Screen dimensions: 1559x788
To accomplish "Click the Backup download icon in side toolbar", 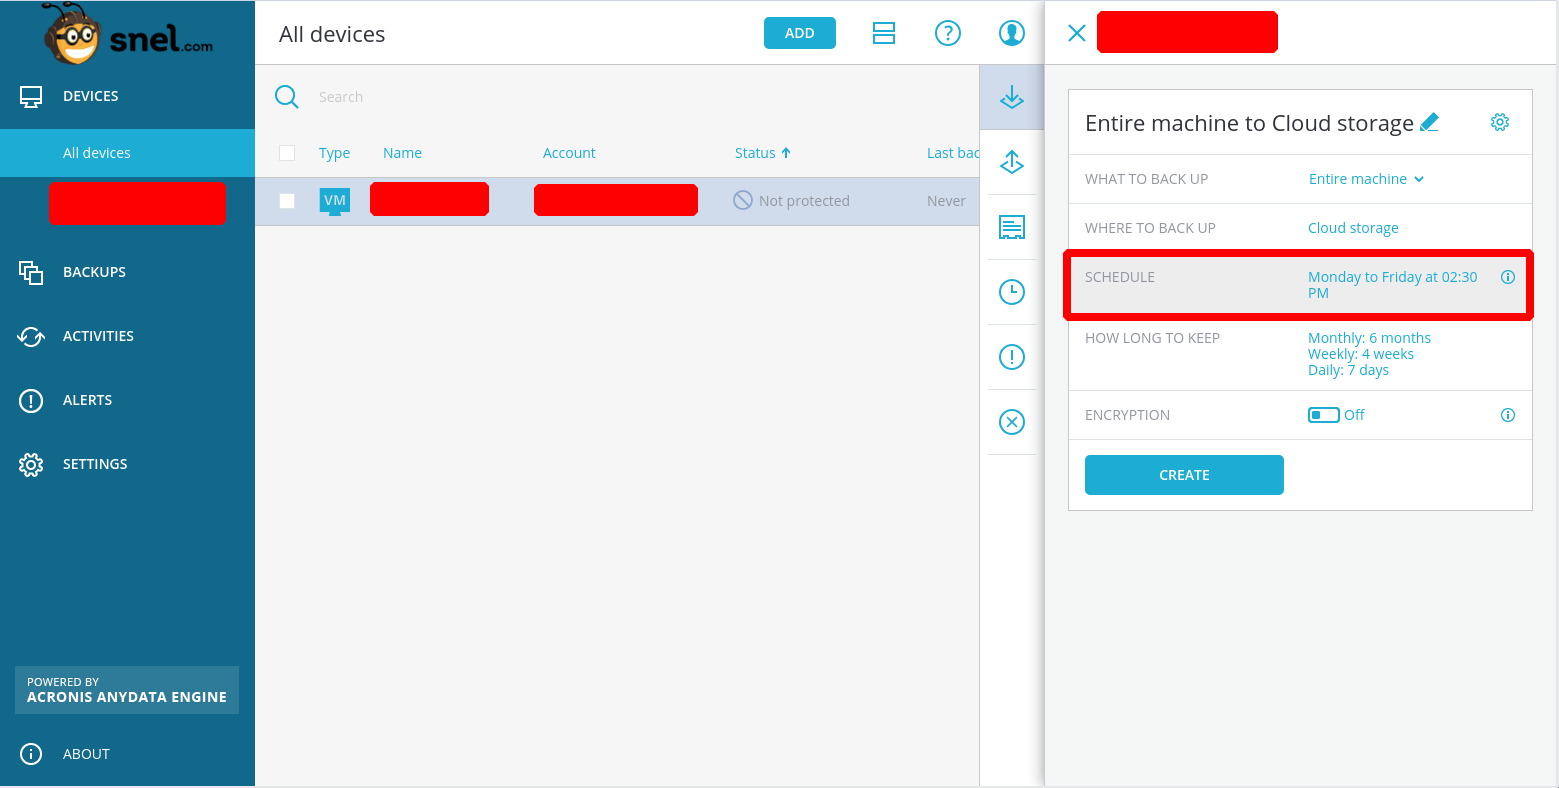I will [1012, 97].
